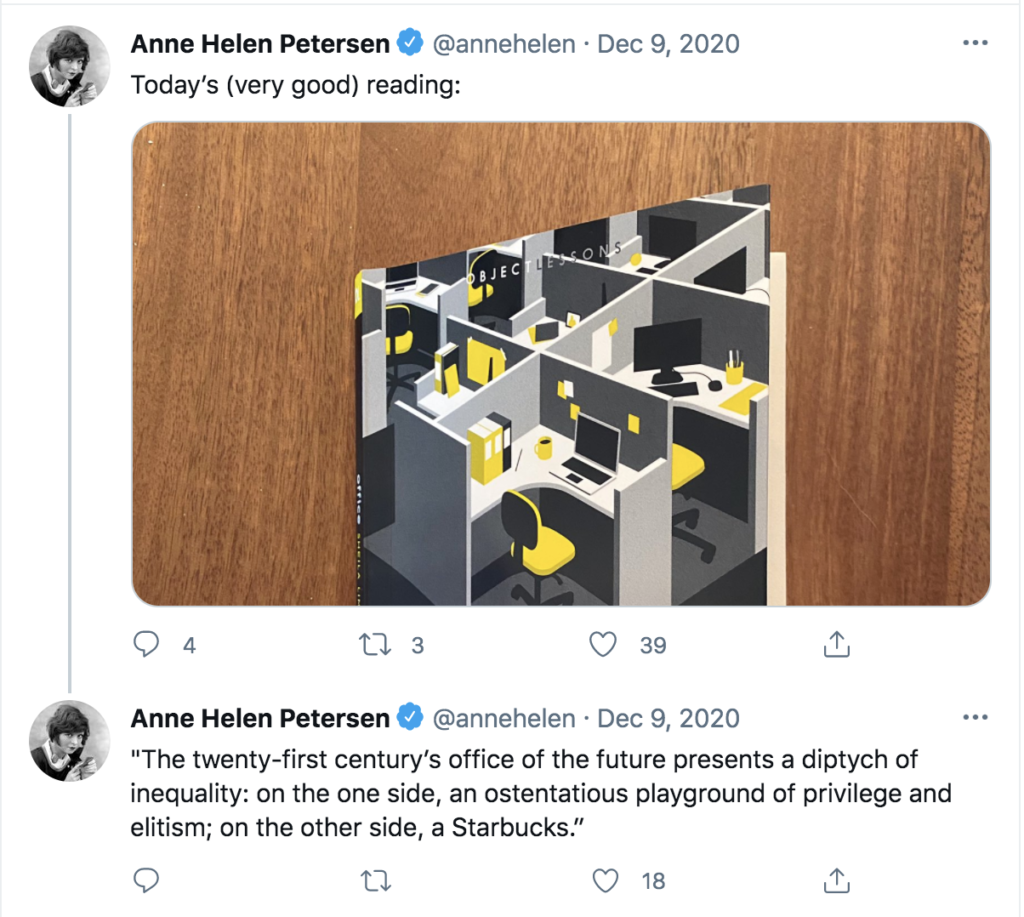Share the first tweet about today's reading

pos(837,644)
